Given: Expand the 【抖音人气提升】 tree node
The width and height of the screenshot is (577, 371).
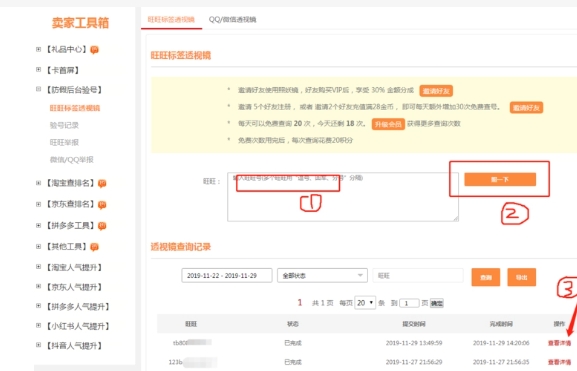Looking at the screenshot, I should tap(38, 345).
